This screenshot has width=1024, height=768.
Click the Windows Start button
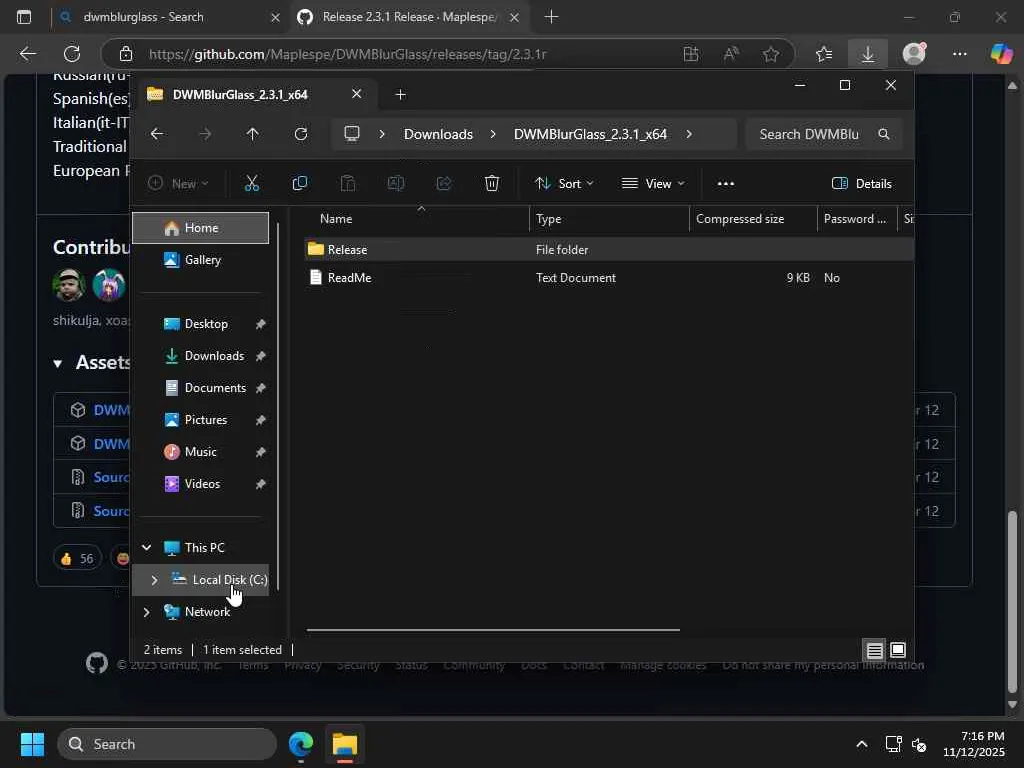(32, 744)
